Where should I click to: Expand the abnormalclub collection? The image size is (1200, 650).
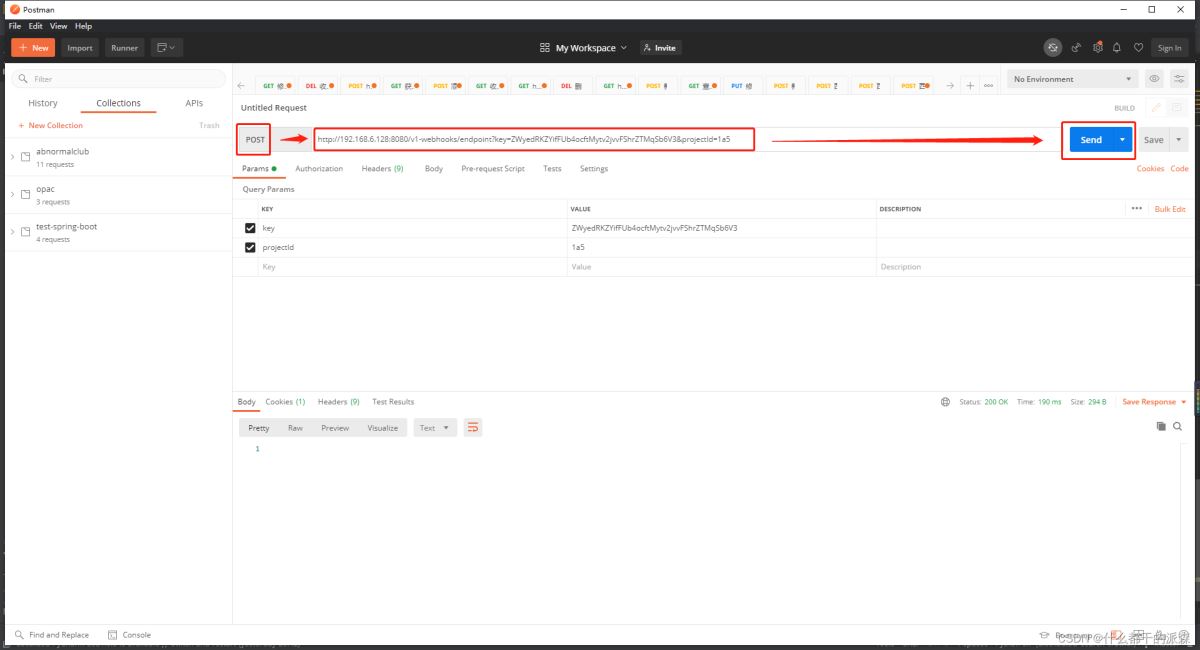[x=12, y=157]
